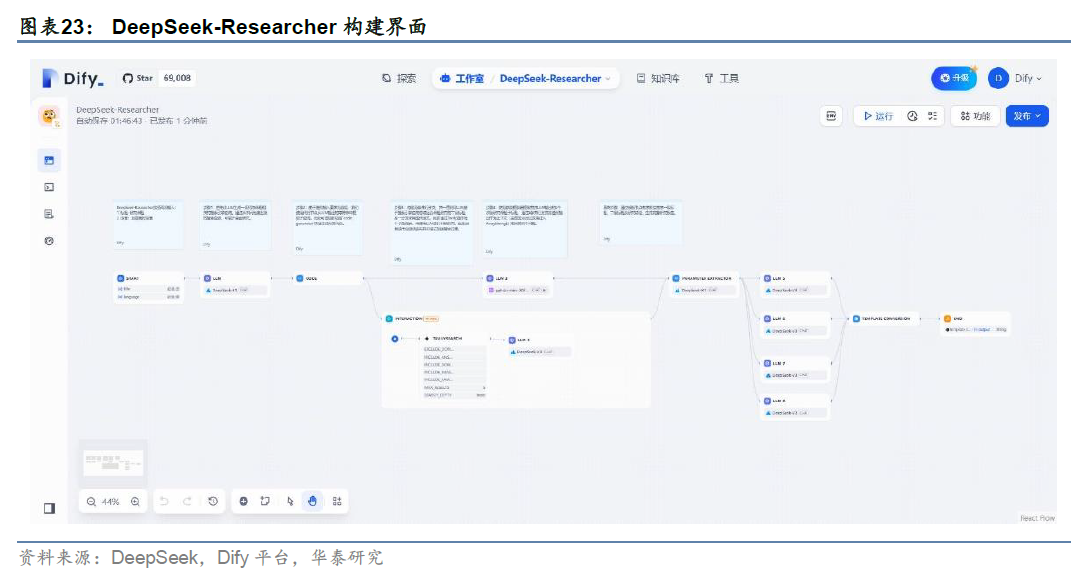This screenshot has width=1079, height=577.
Task: Click the undo arrow icon
Action: (x=164, y=501)
